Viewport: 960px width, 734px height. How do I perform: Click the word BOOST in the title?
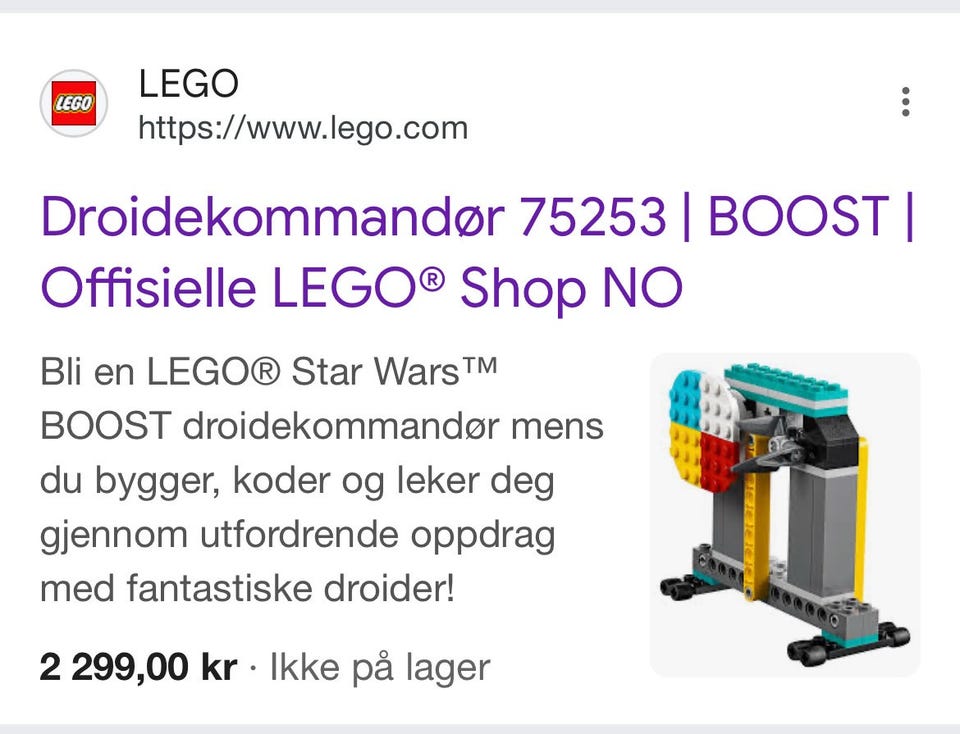[798, 215]
